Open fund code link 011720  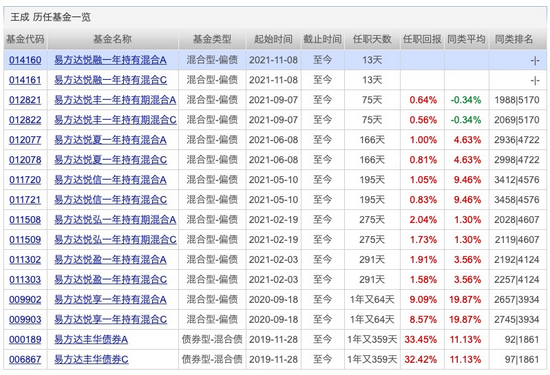[25, 180]
